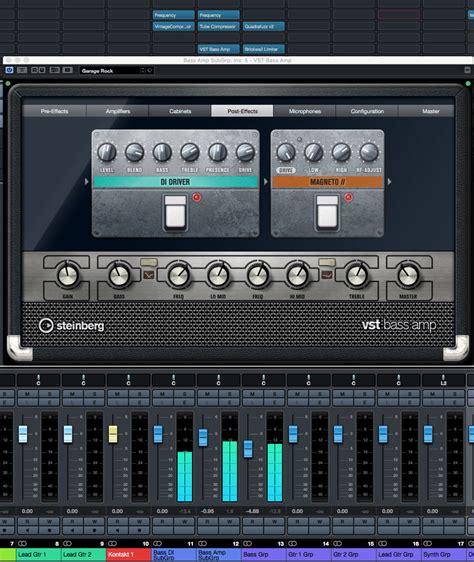Viewport: 474px width, 562px height.
Task: Click the amplifier BASS knob
Action: pos(119,275)
